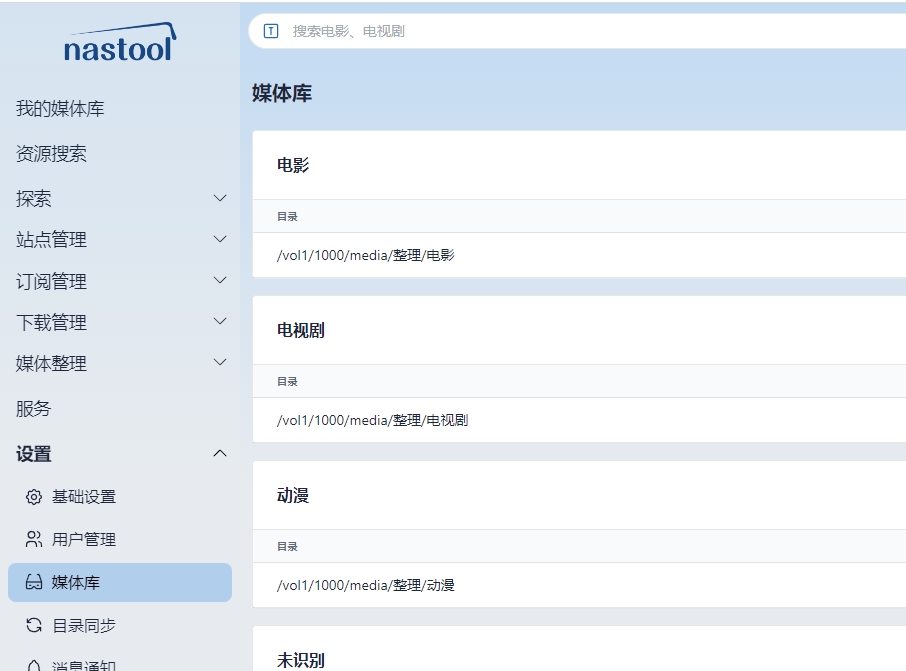Screen dimensions: 906x671
Task: Open 用户管理 settings page
Action: (84, 540)
